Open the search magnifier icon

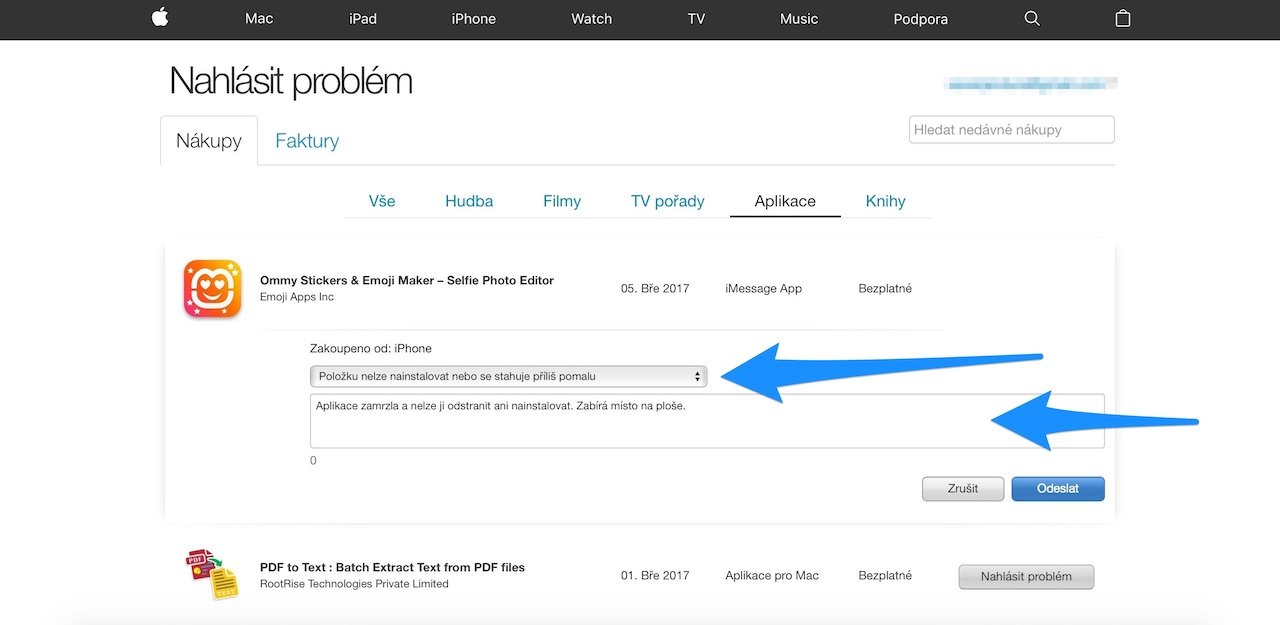click(x=1033, y=19)
